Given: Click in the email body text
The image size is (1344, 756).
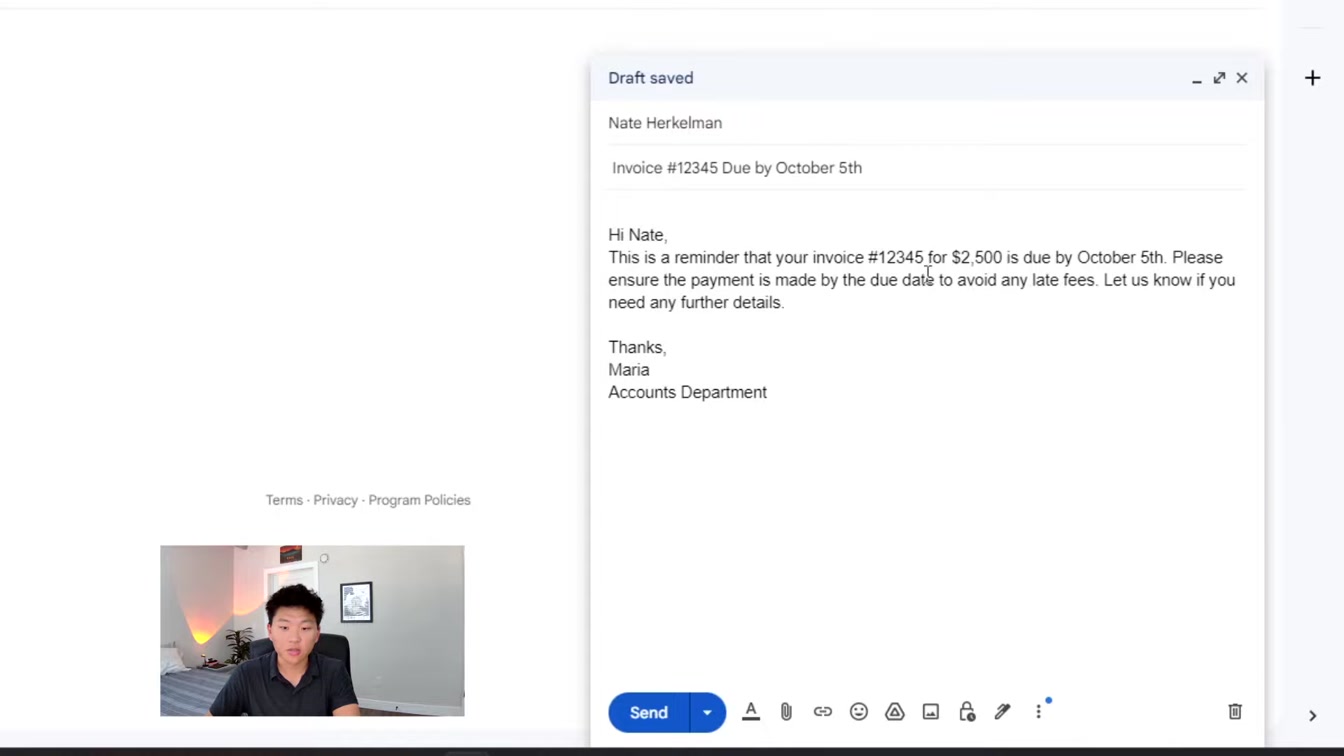Looking at the screenshot, I should click(x=922, y=280).
